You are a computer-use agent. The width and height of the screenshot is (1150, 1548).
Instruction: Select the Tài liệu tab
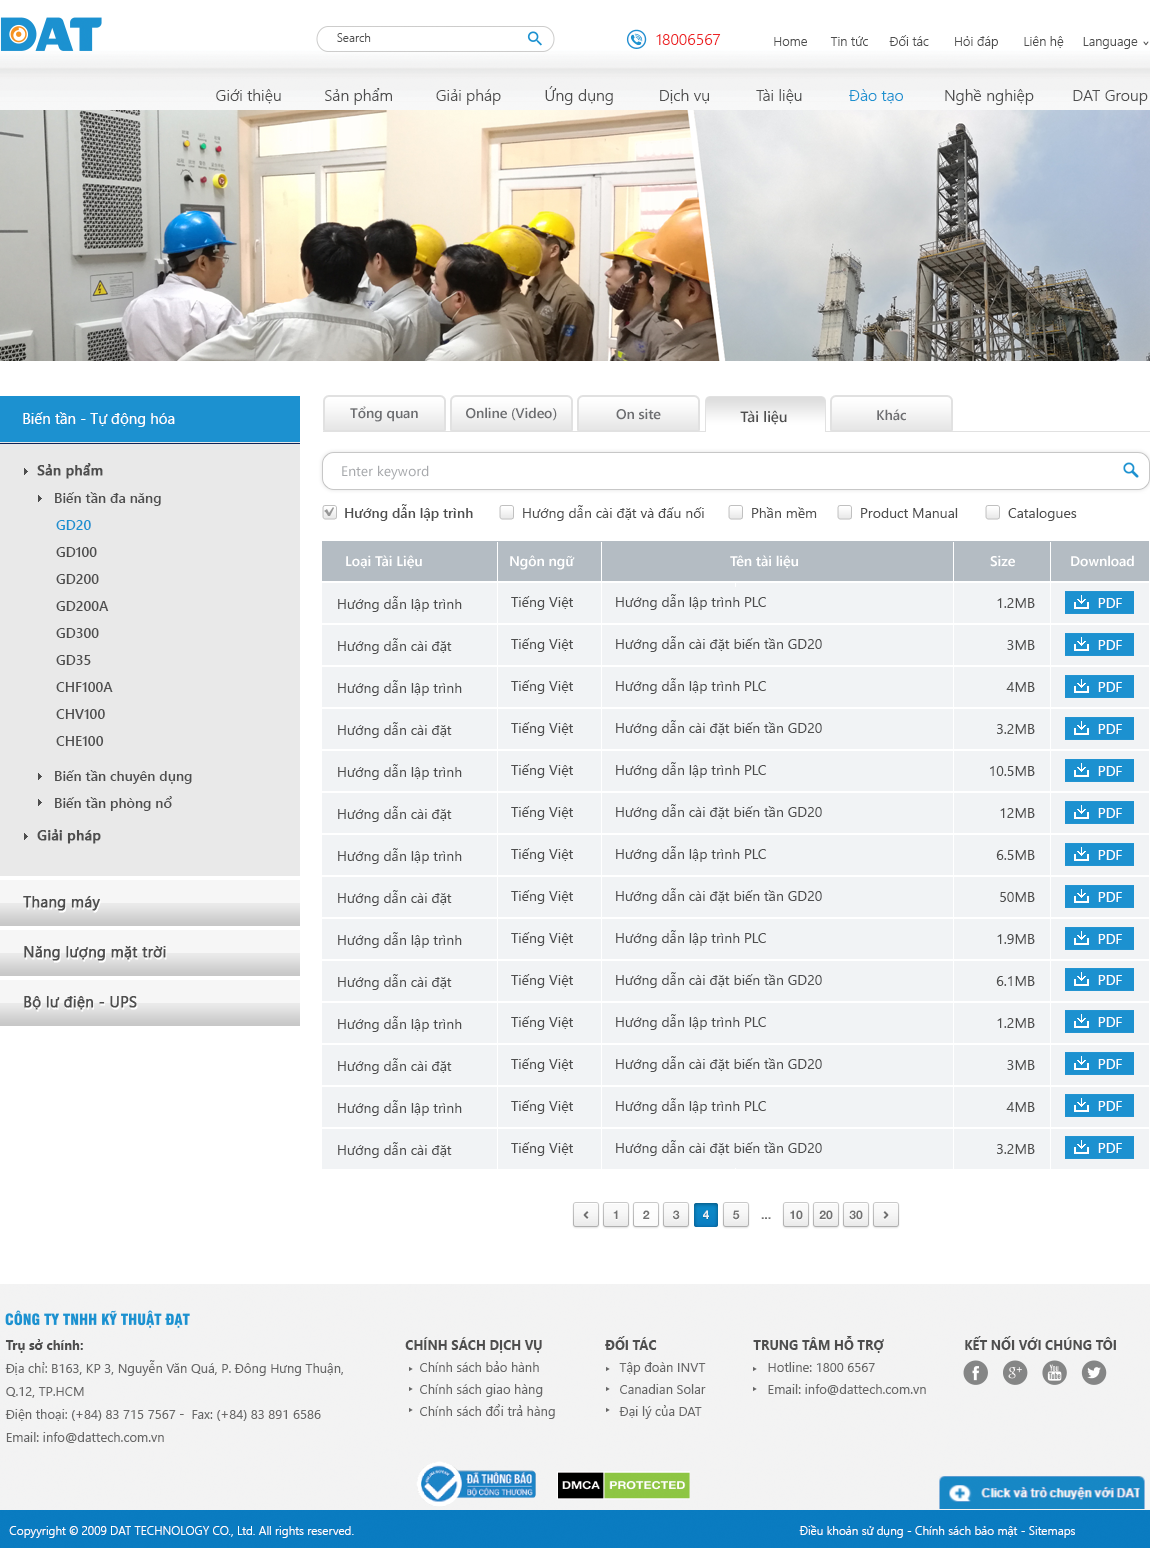click(765, 415)
